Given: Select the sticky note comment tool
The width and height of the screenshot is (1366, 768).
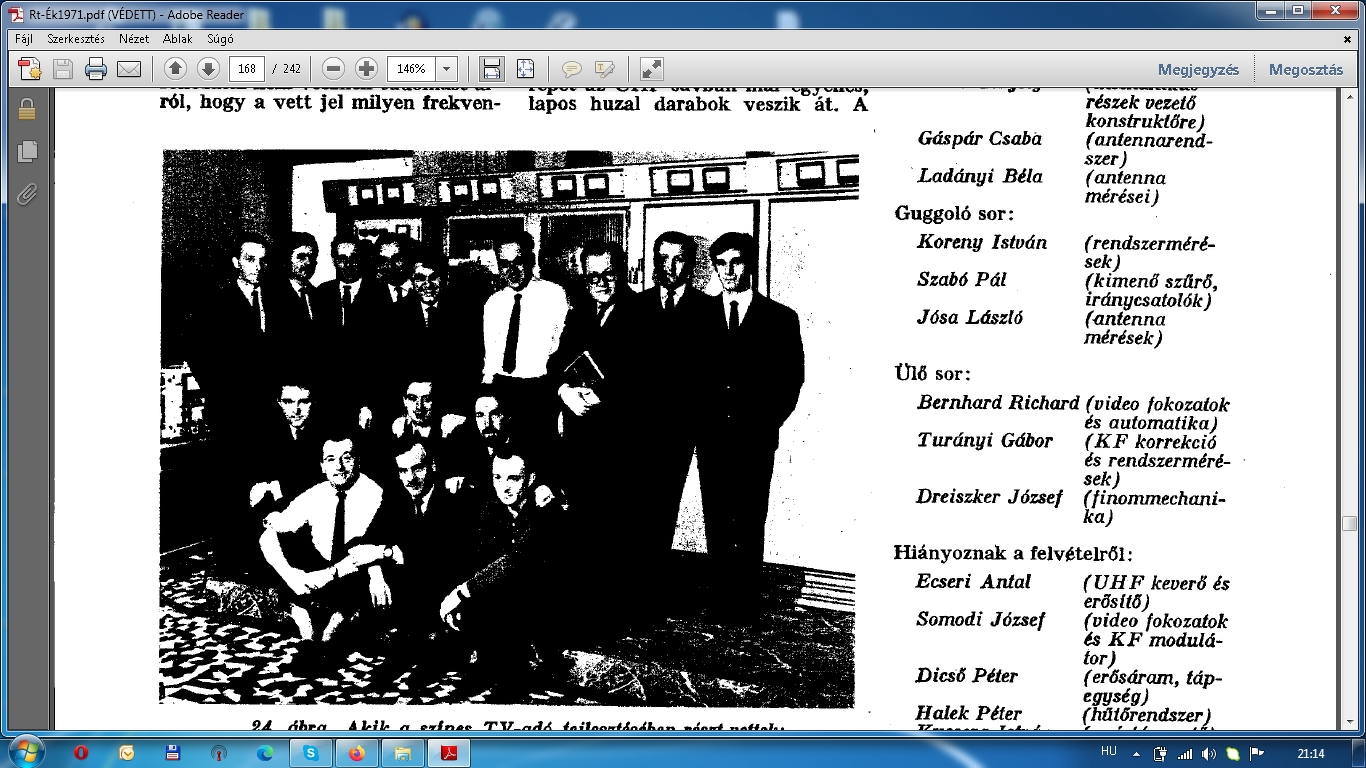Looking at the screenshot, I should 572,69.
